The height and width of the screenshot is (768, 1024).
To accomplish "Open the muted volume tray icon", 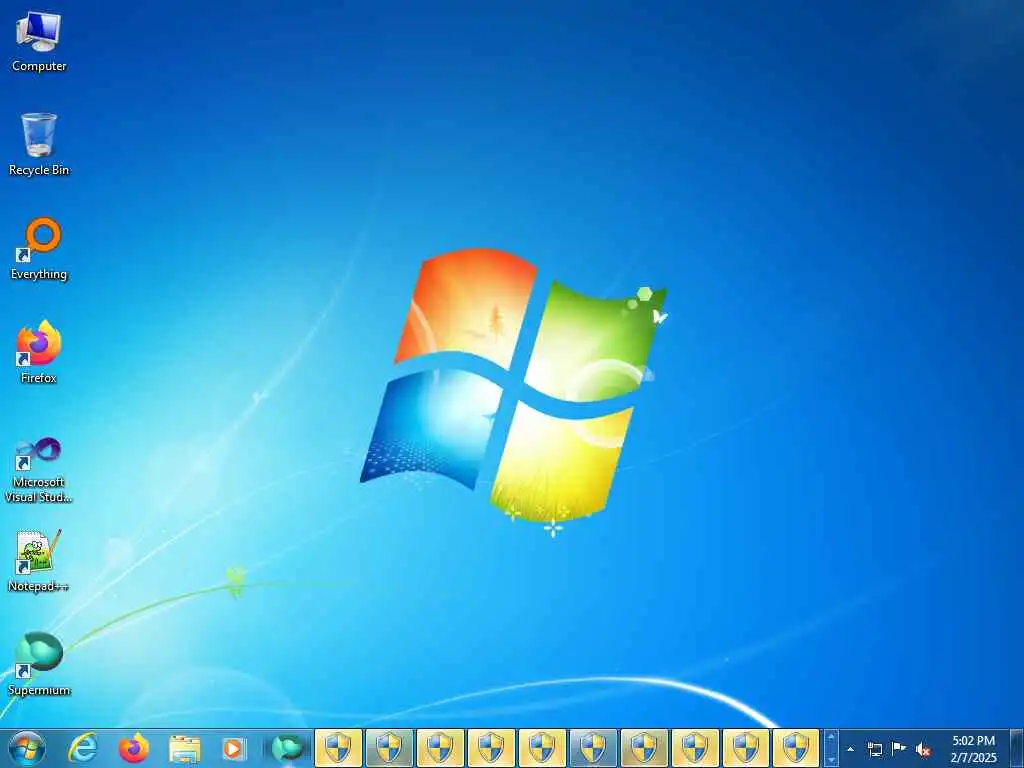I will pos(923,749).
